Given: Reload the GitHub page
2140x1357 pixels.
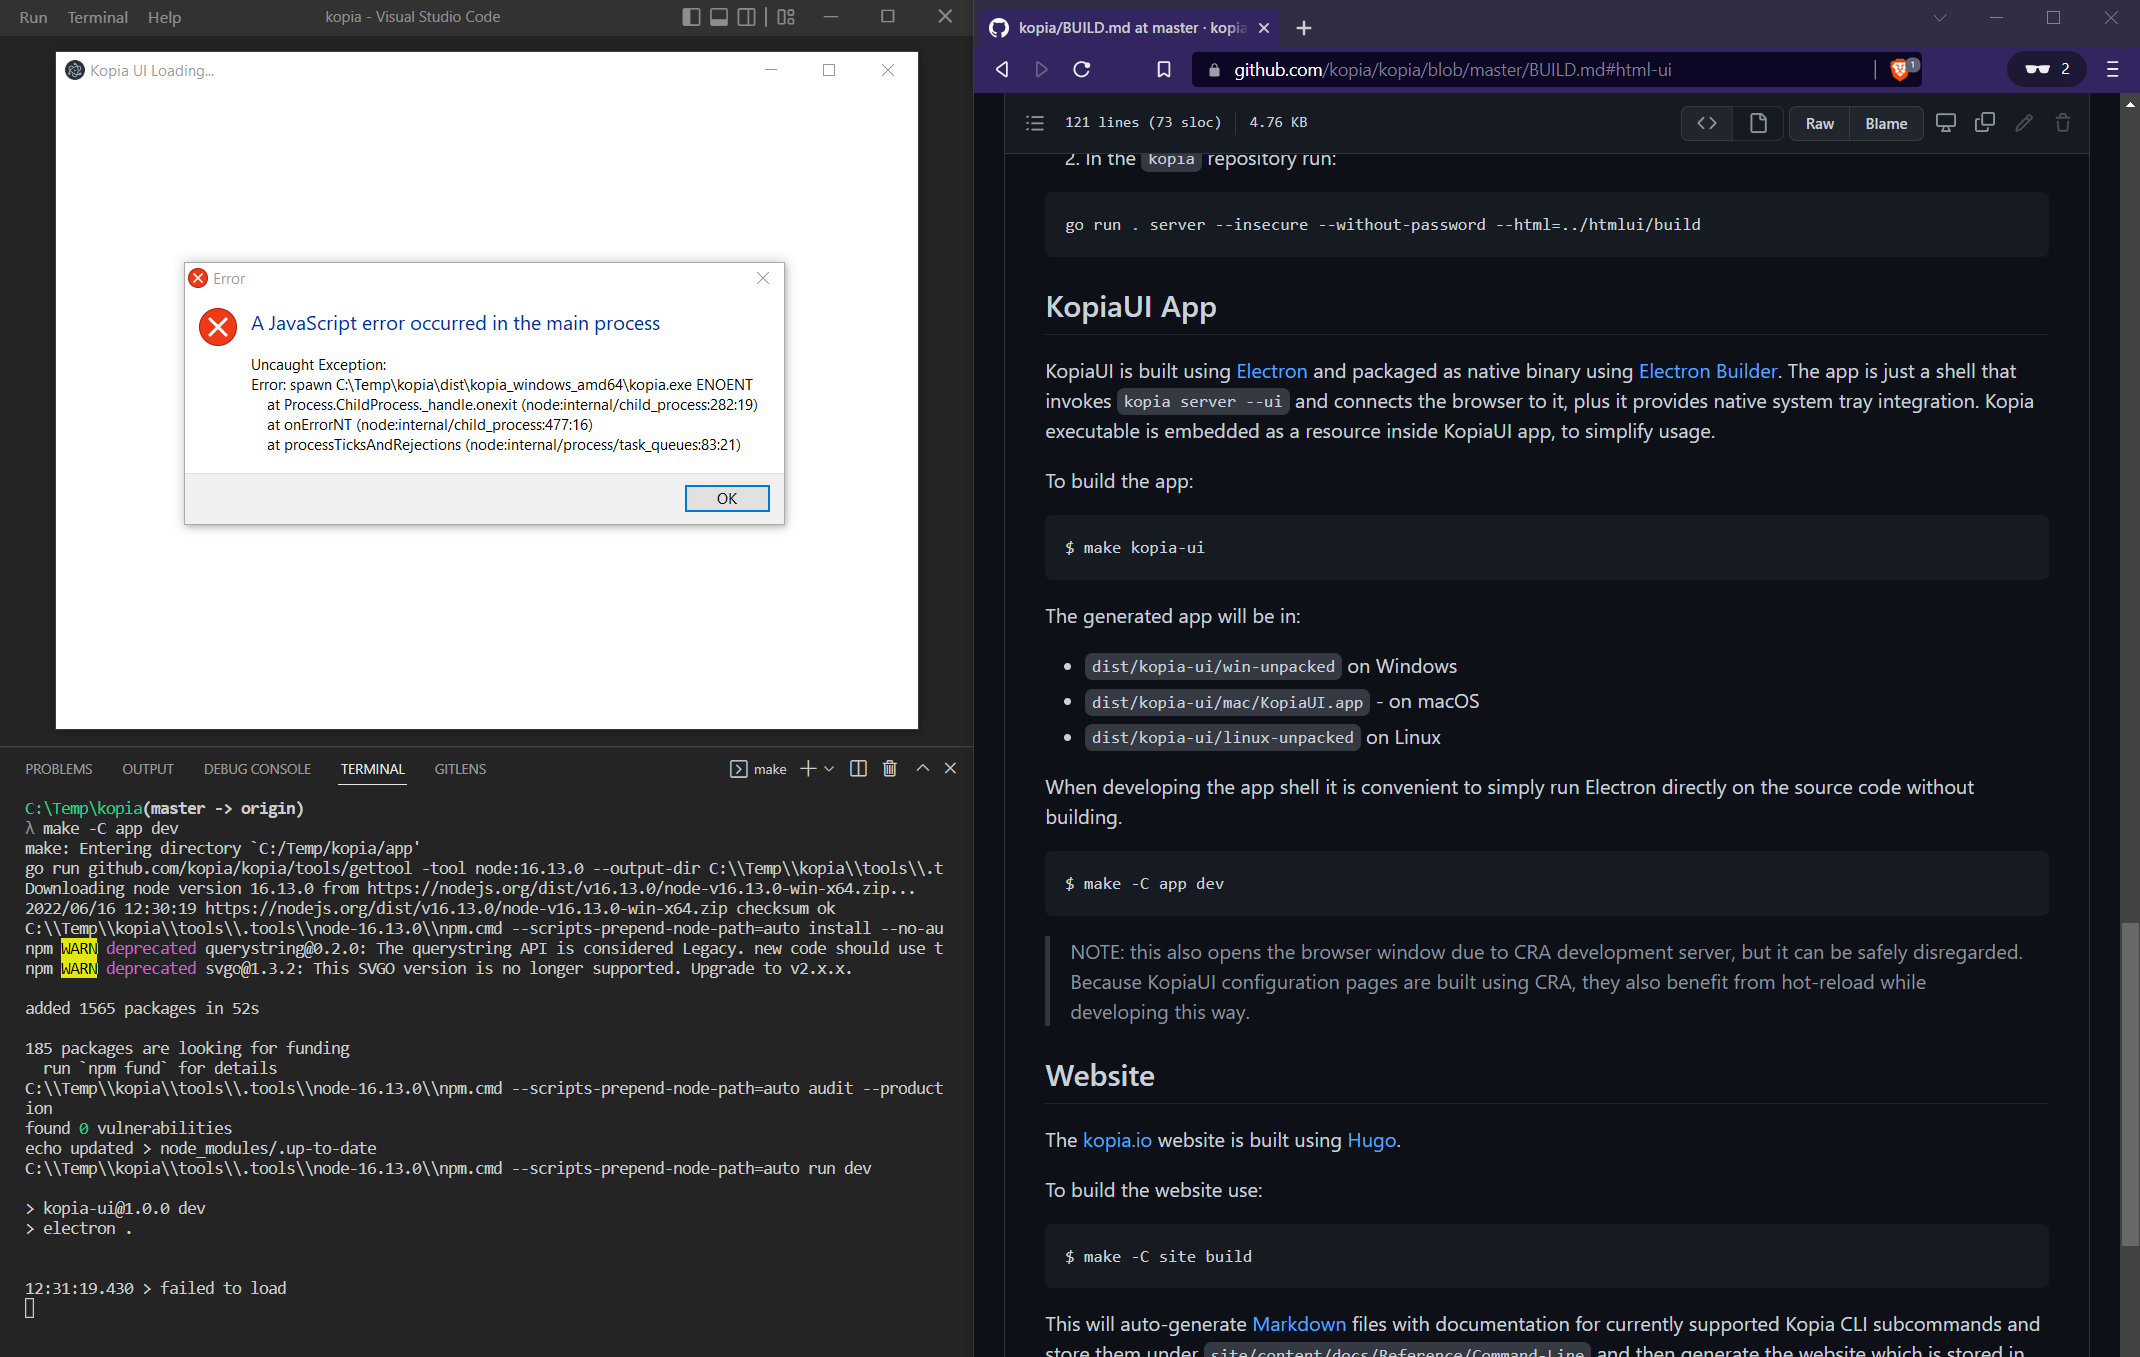Looking at the screenshot, I should click(1081, 69).
